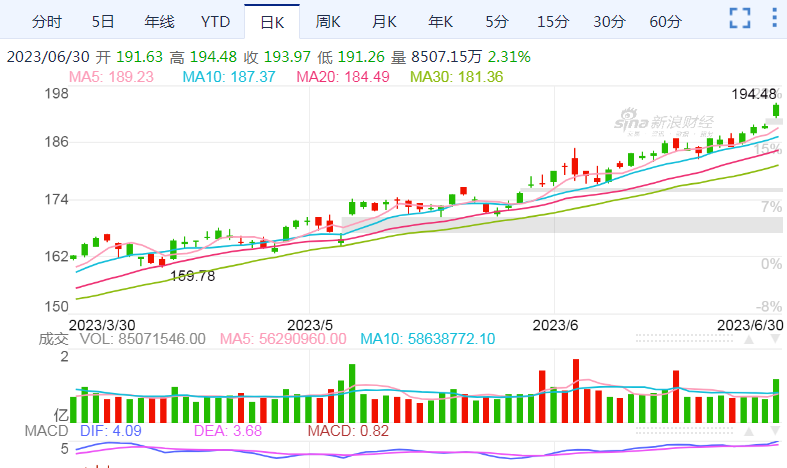The height and width of the screenshot is (468, 787).
Task: Grab the dotted resize handle above the MACD panel
Action: point(685,431)
